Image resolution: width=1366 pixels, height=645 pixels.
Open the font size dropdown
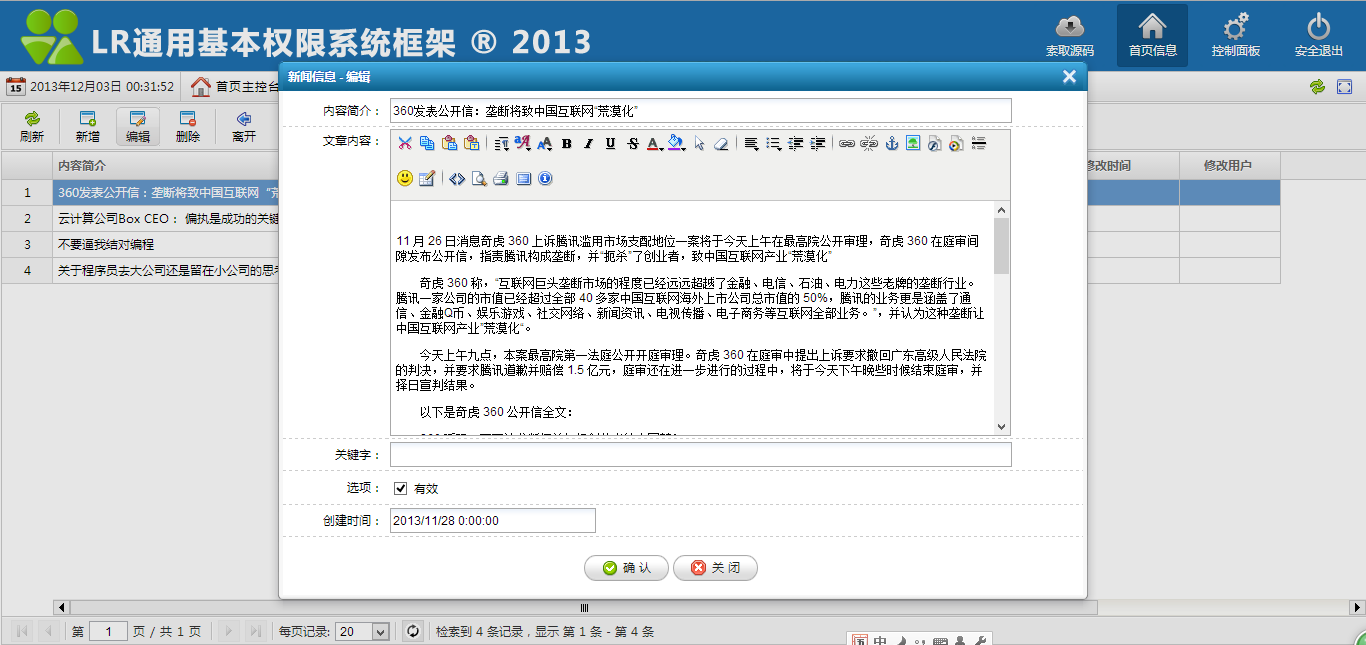(x=544, y=144)
